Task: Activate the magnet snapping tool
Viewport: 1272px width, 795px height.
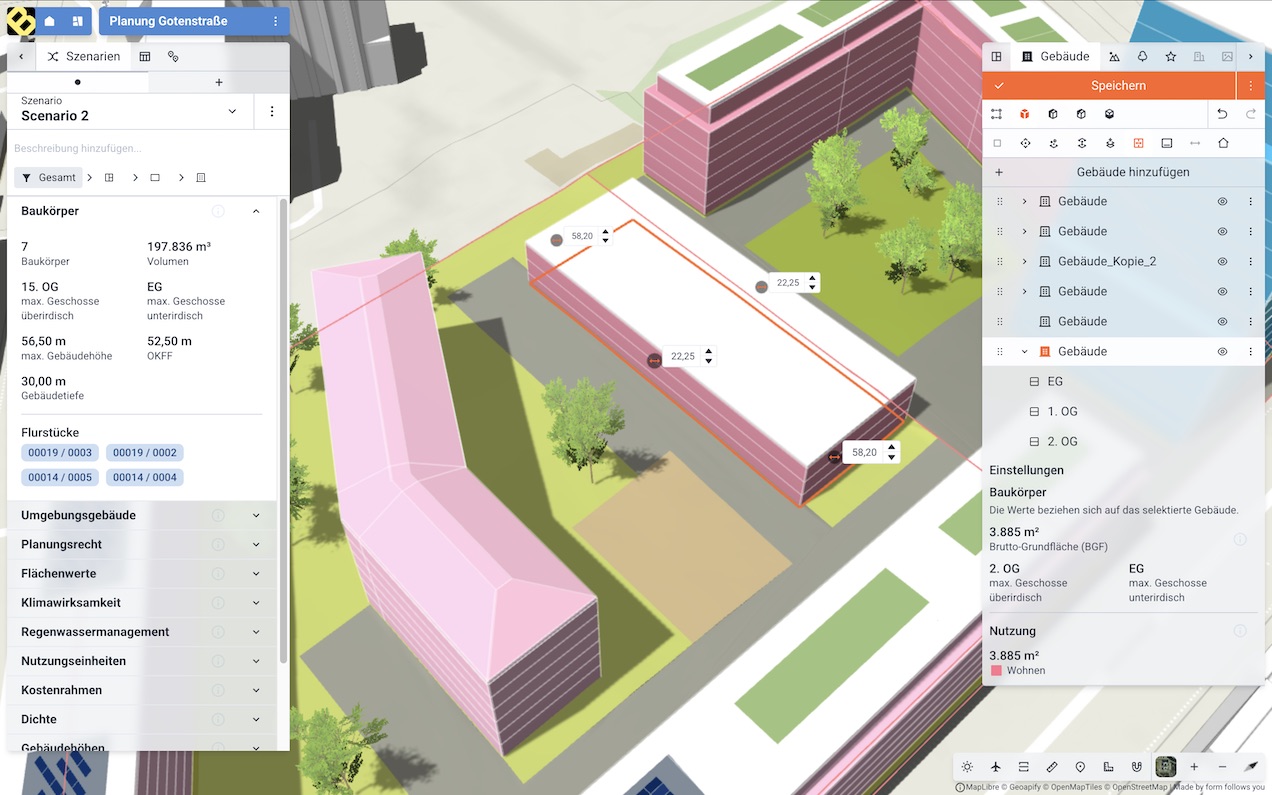Action: tap(1137, 767)
